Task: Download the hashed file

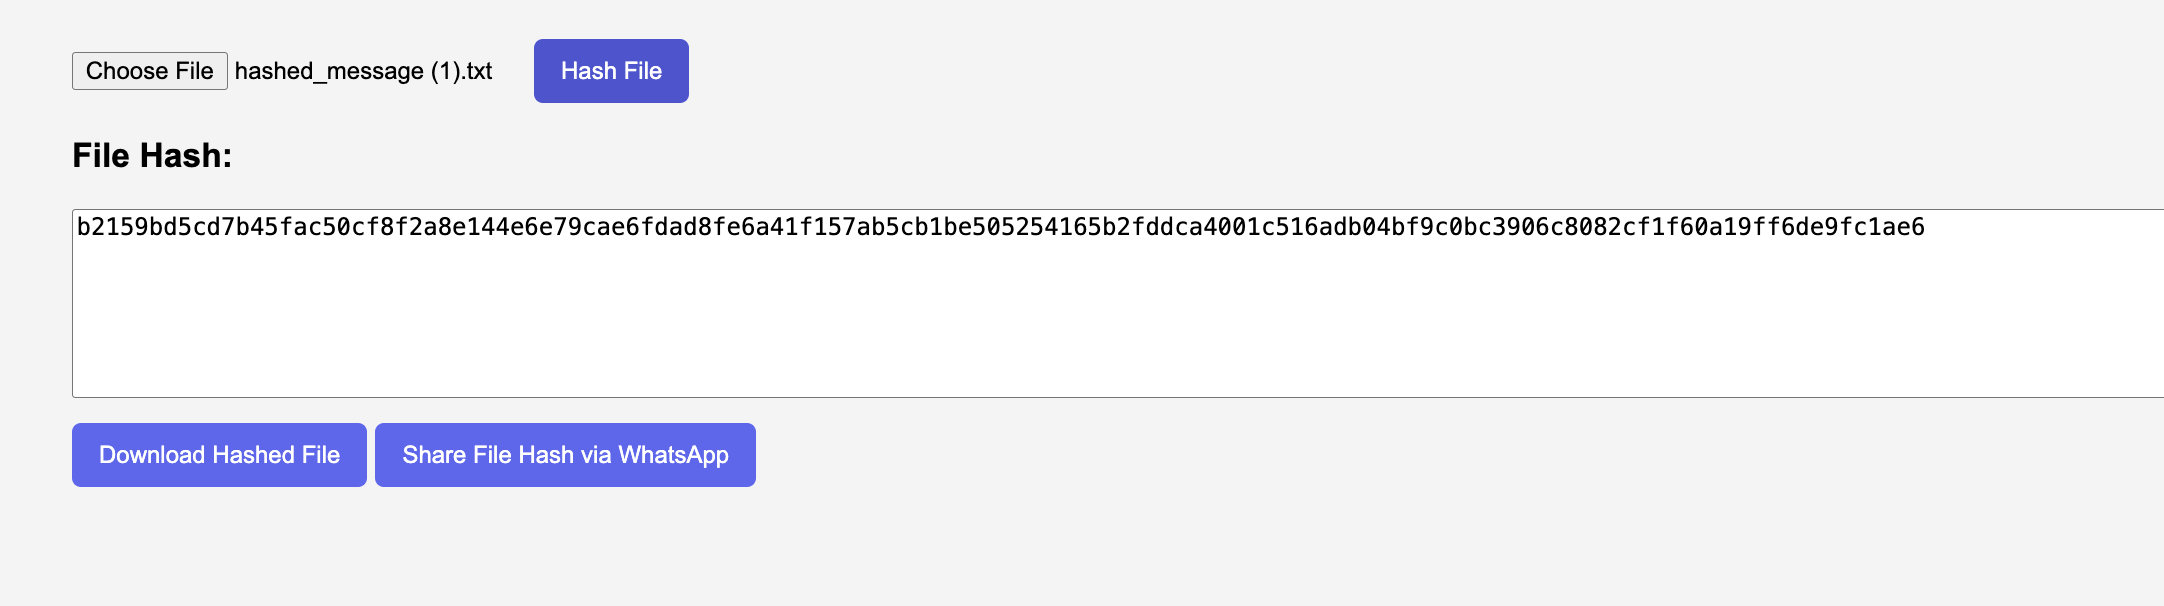Action: pos(219,455)
